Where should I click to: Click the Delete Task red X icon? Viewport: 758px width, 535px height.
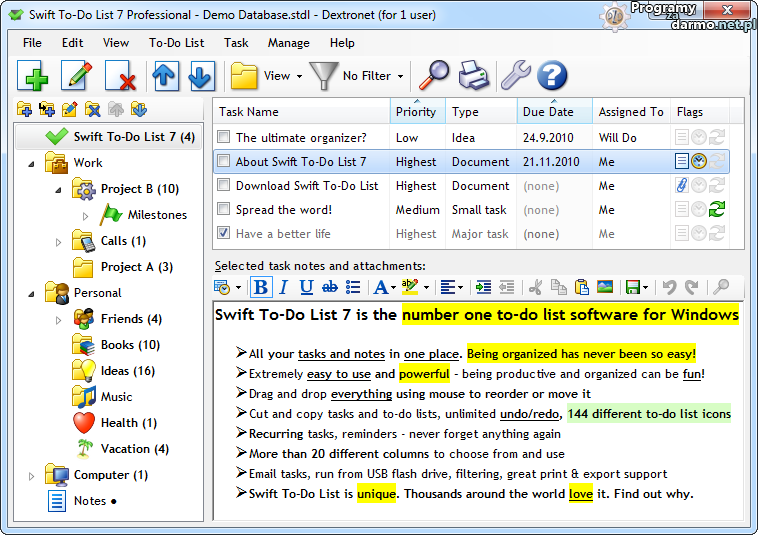pyautogui.click(x=121, y=76)
